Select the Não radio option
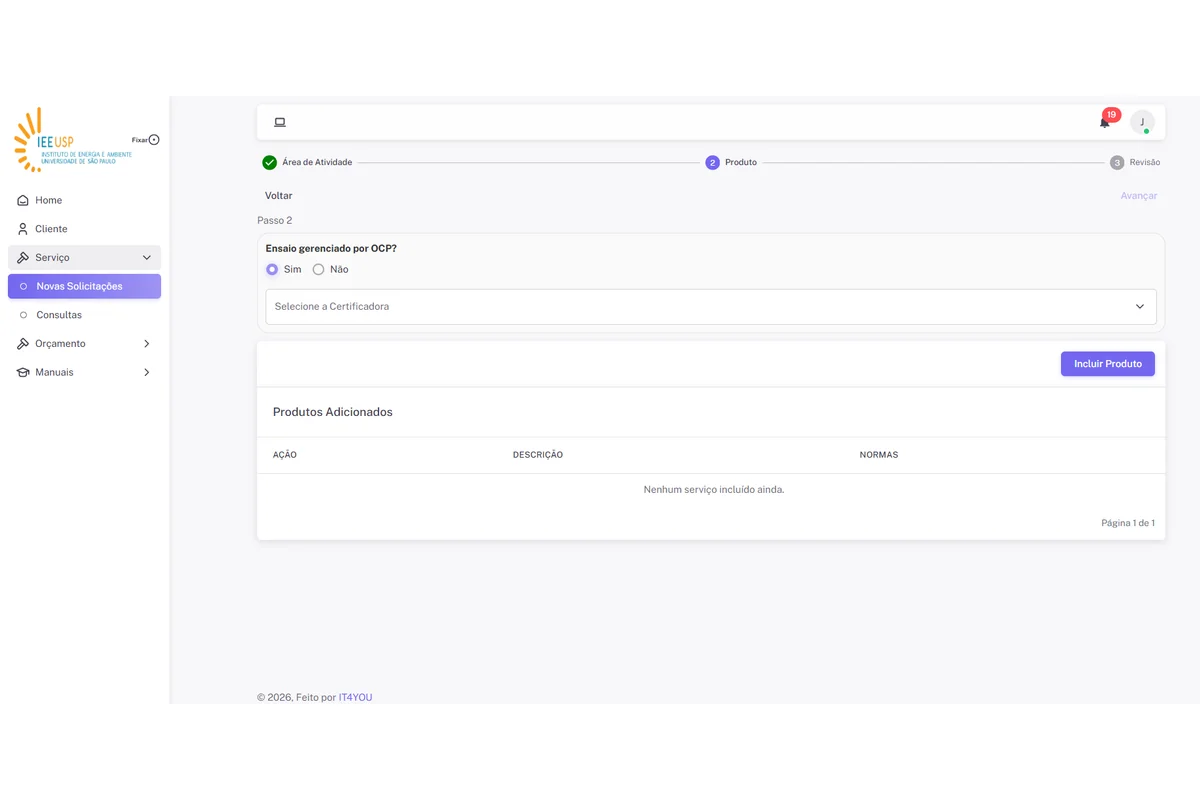The width and height of the screenshot is (1200, 800). [318, 269]
